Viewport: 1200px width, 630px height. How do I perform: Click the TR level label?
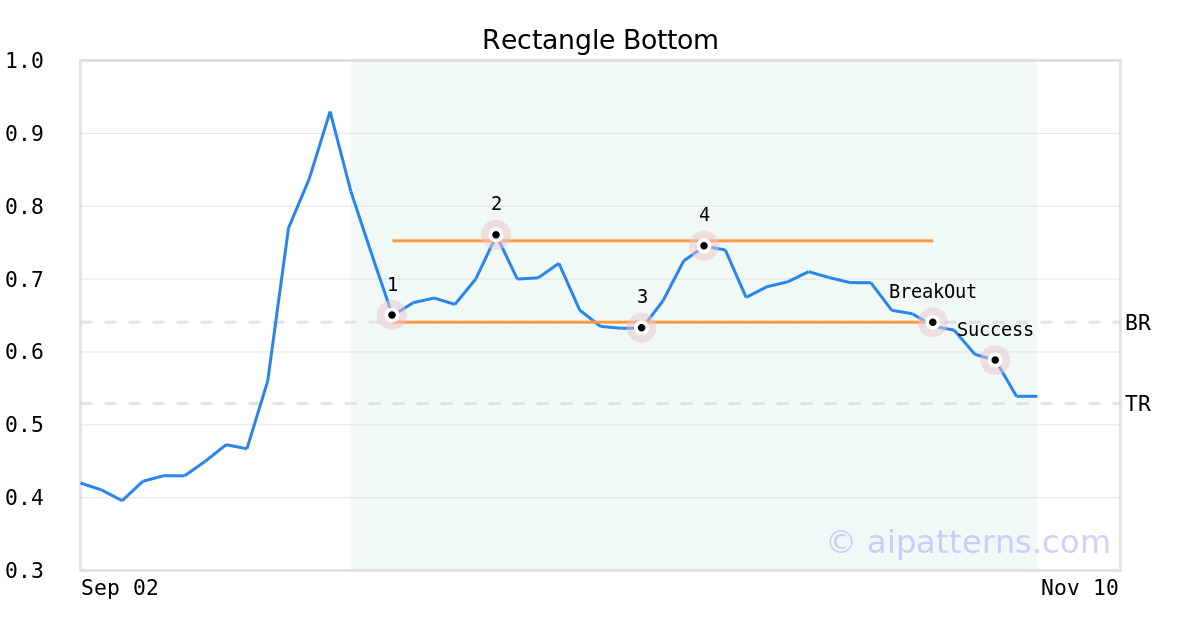(x=1137, y=404)
